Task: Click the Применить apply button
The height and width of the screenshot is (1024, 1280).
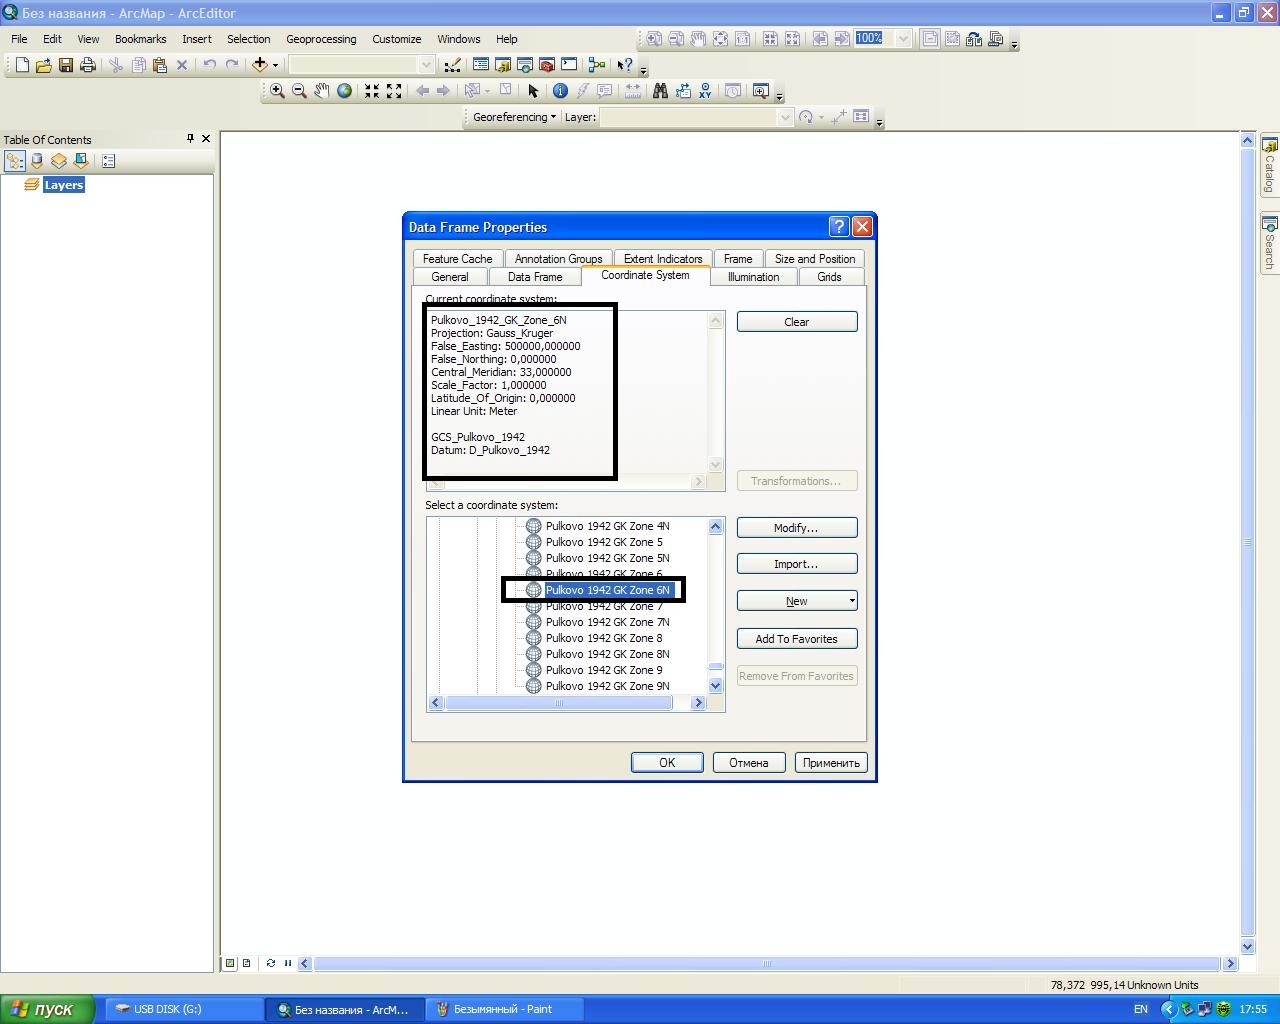Action: coord(831,762)
